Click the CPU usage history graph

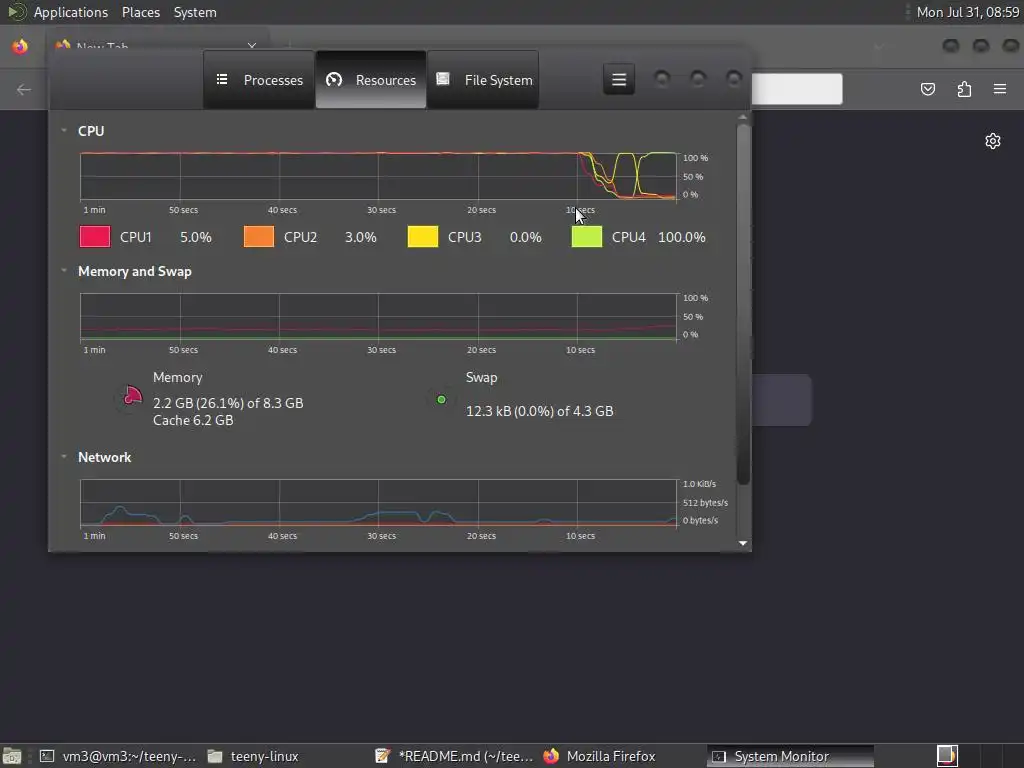[x=378, y=176]
